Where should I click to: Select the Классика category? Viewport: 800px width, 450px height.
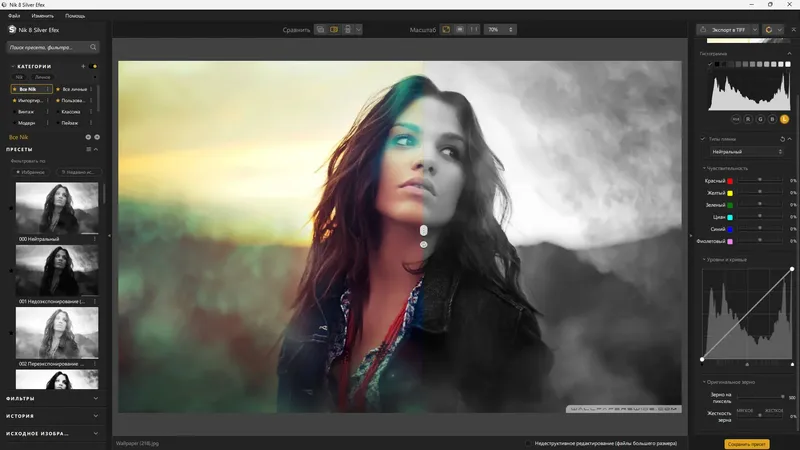click(71, 112)
